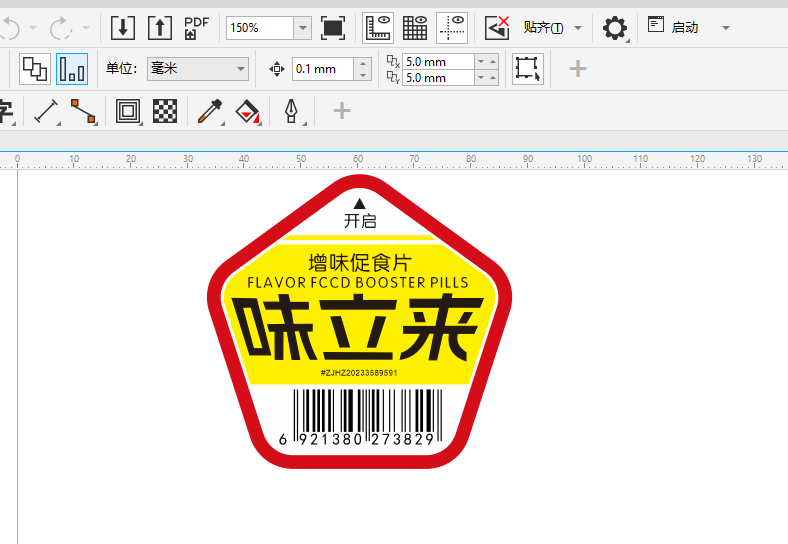Screen dimensions: 788x544
Task: Expand the zoom level dropdown arrow
Action: point(303,28)
